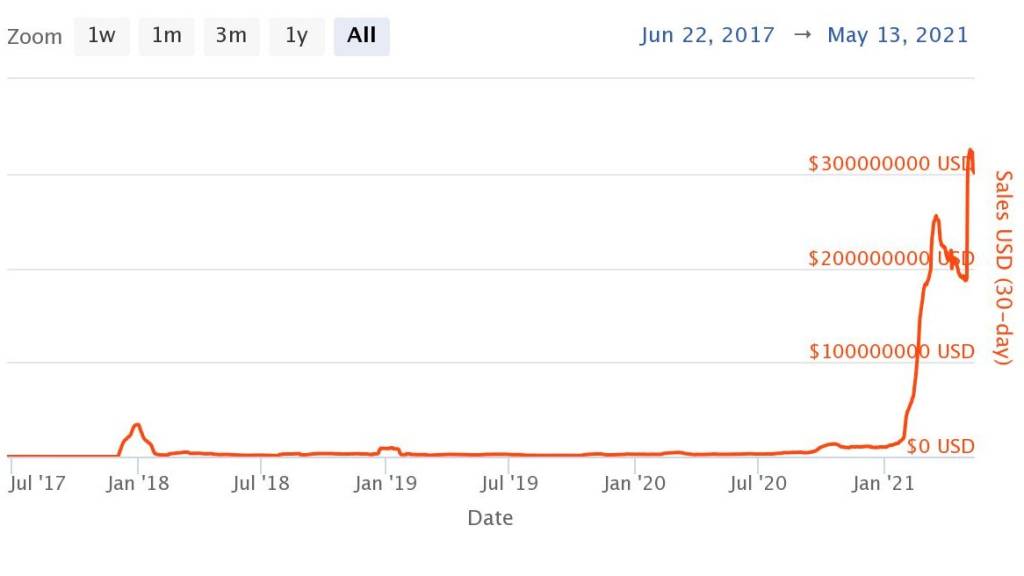
Task: Switch zoom range to 1y
Action: tap(296, 36)
